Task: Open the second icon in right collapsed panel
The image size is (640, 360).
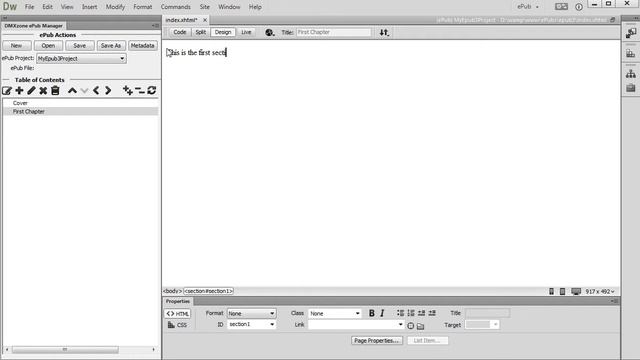Action: [631, 53]
